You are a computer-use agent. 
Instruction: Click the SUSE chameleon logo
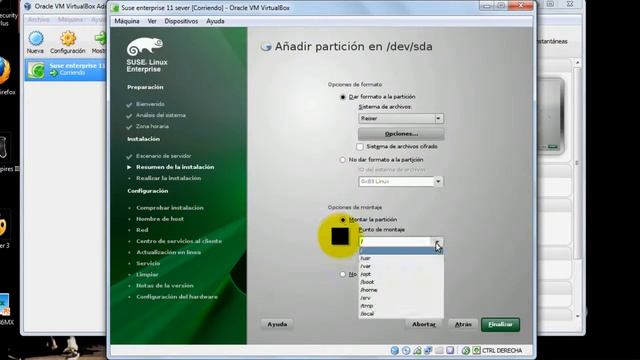tap(145, 47)
